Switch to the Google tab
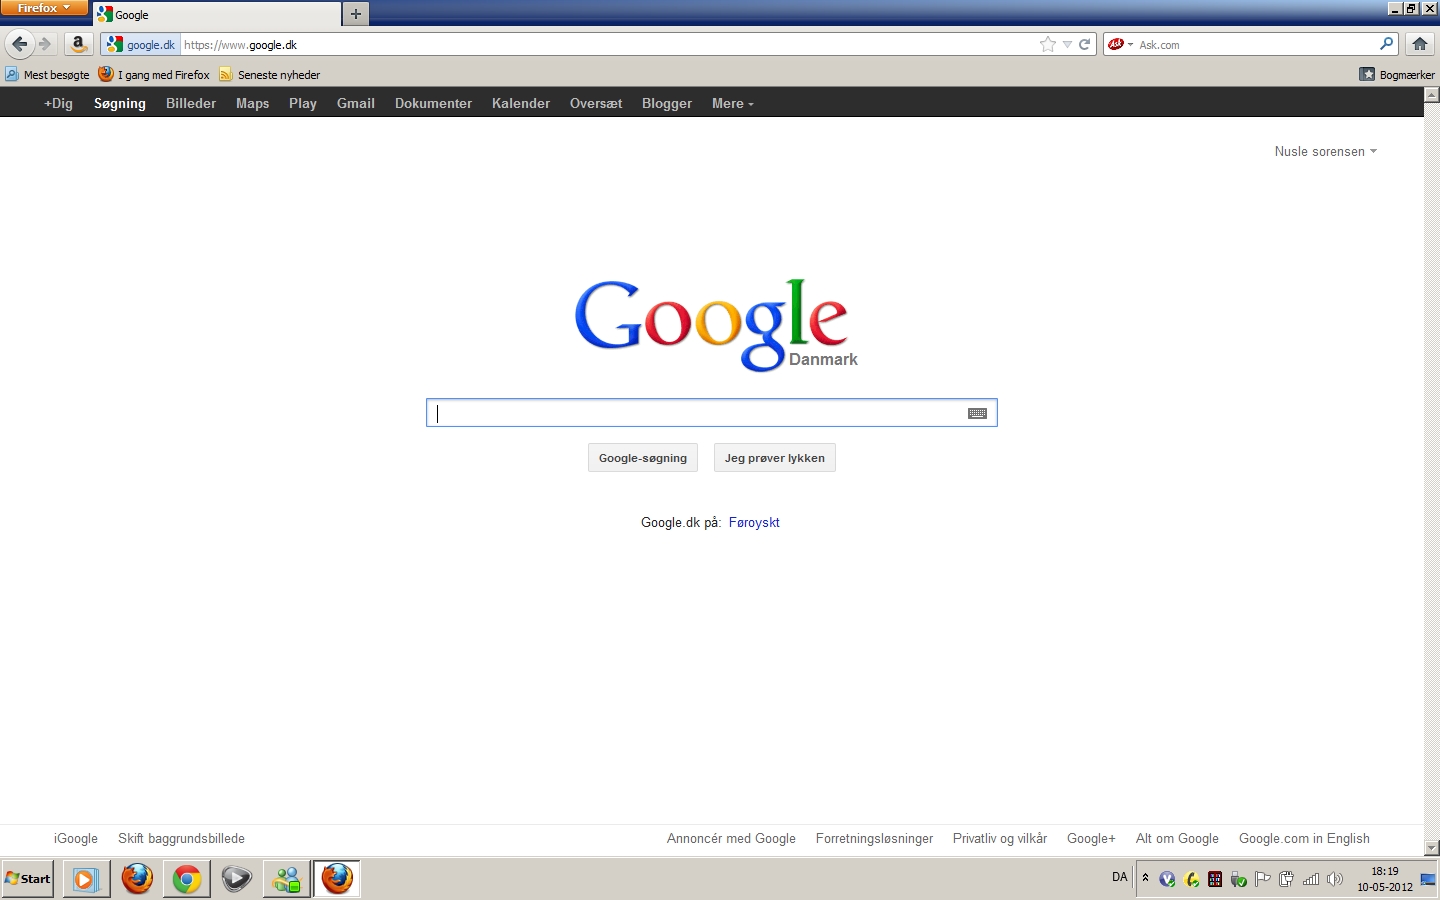This screenshot has height=900, width=1440. [x=217, y=14]
